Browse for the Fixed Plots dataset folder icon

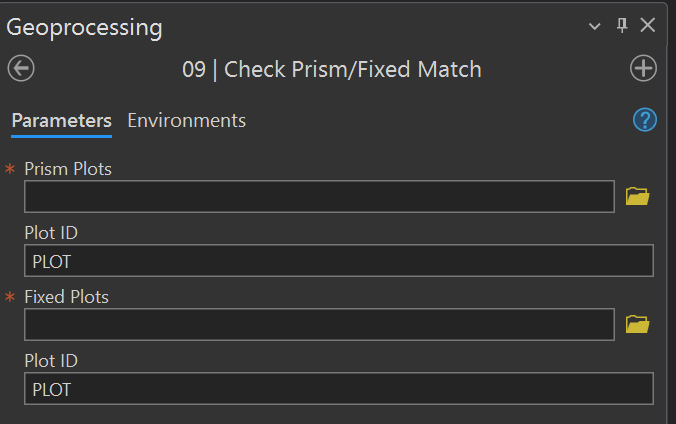click(637, 324)
